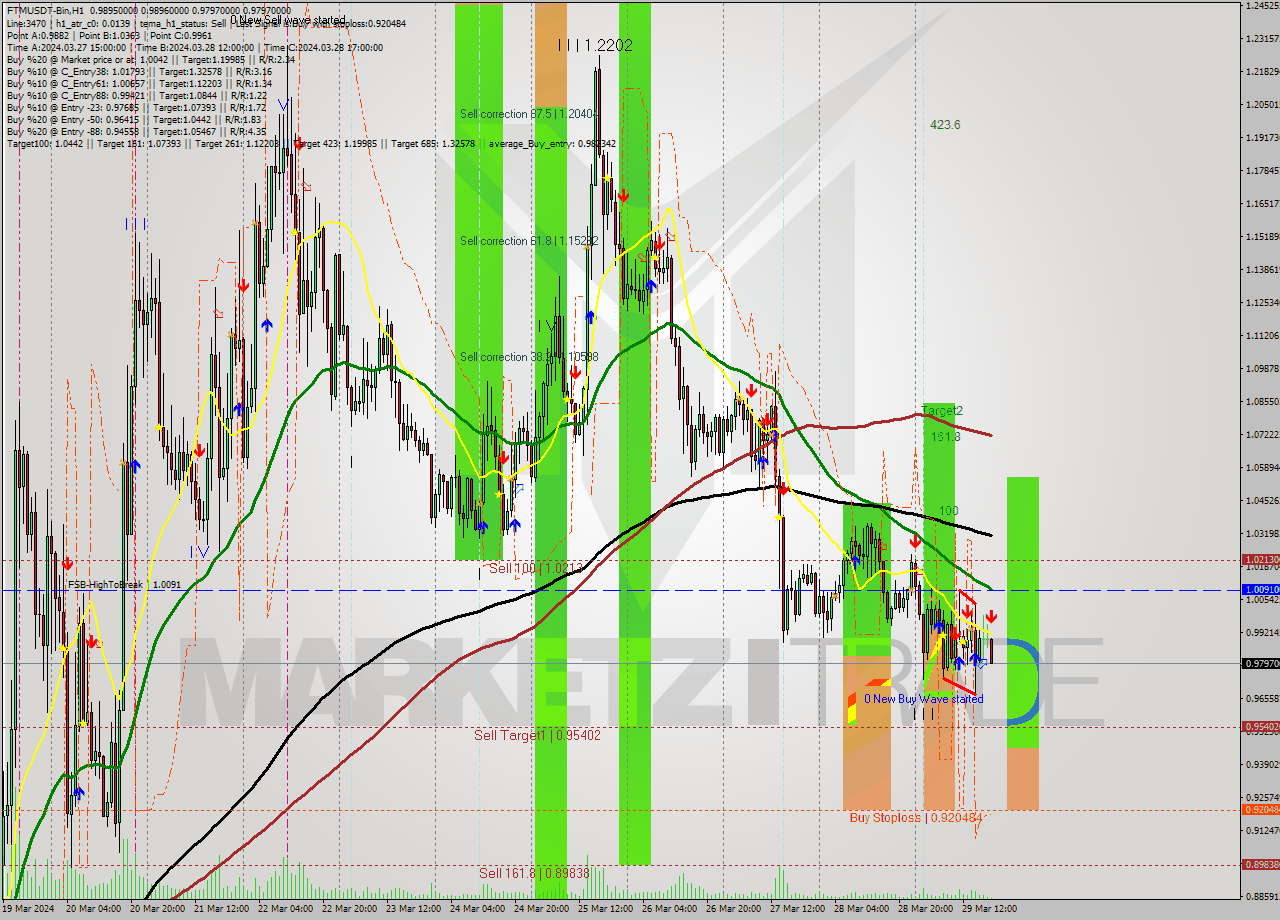Click the 'average_Buy_entry' value text
Image resolution: width=1280 pixels, height=920 pixels.
(x=552, y=144)
